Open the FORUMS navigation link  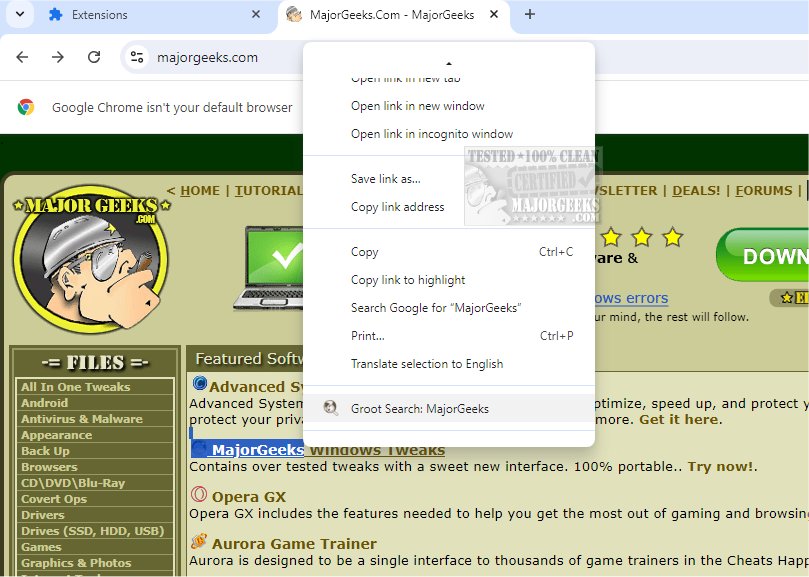pyautogui.click(x=764, y=190)
